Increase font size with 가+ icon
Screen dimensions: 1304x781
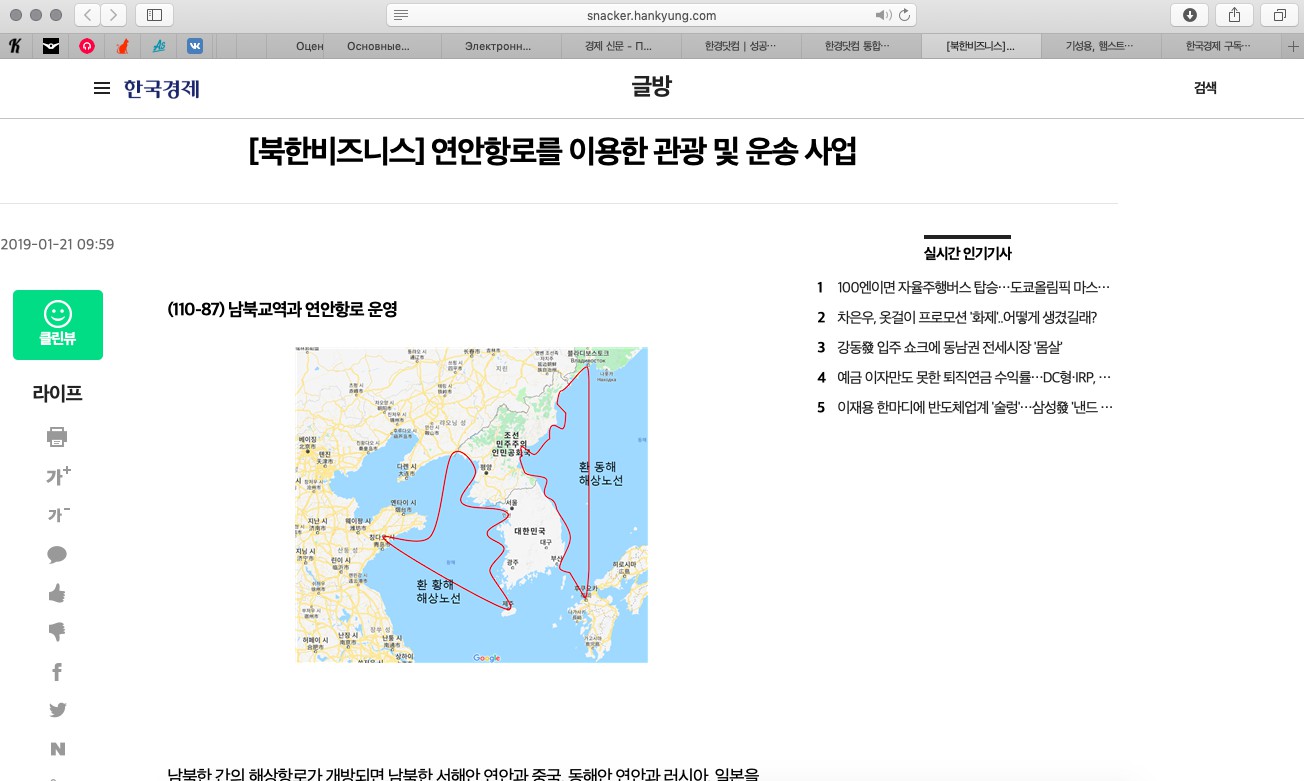click(x=58, y=476)
